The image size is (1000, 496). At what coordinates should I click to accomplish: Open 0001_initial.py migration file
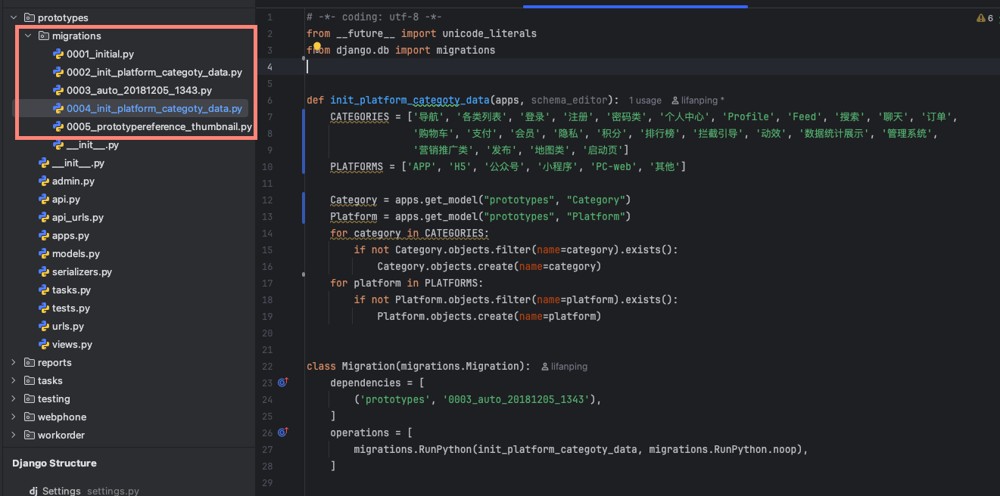100,54
